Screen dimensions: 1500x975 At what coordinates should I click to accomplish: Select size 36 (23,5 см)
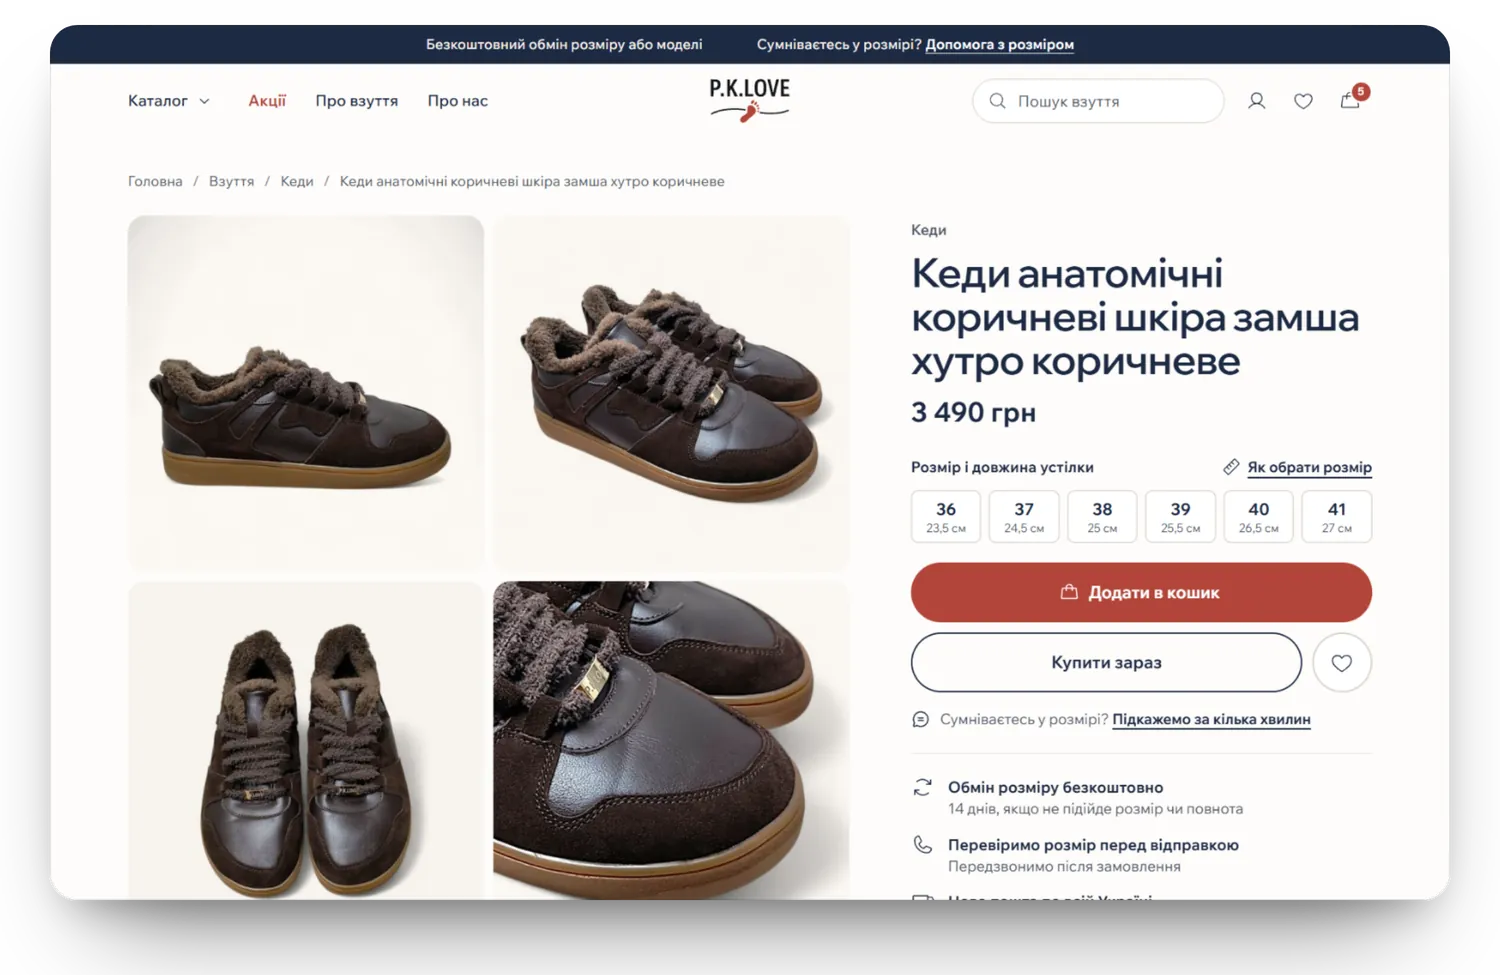[x=946, y=516]
